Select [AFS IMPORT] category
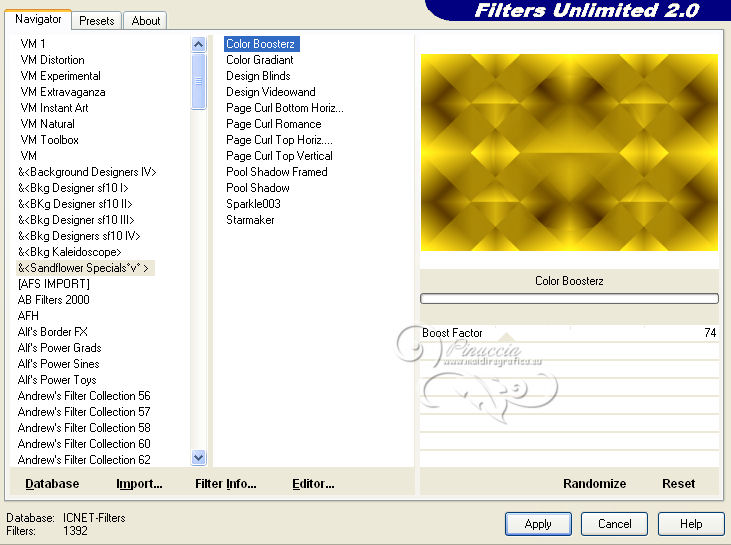This screenshot has height=545, width=731. 54,284
